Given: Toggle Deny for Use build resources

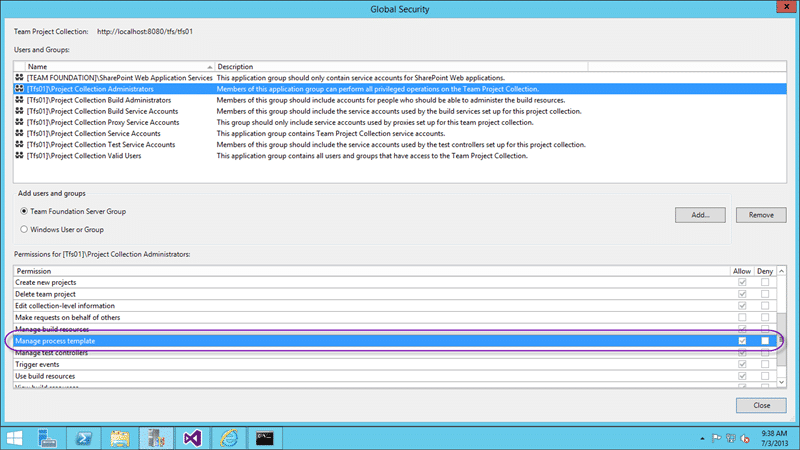Looking at the screenshot, I should tap(765, 376).
